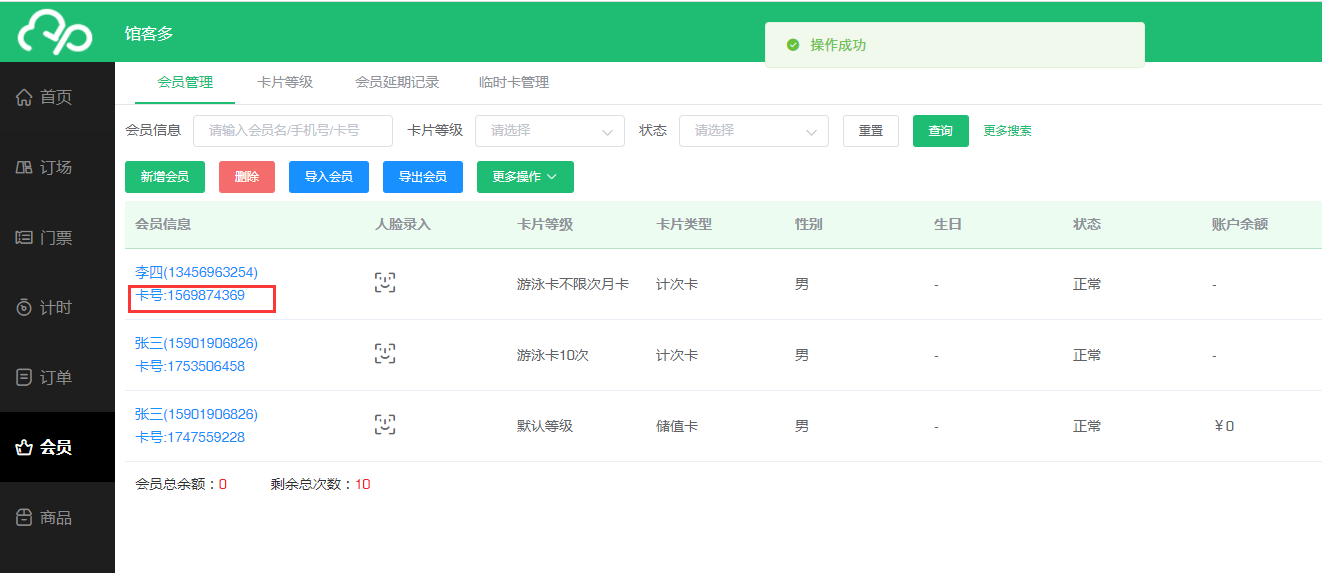The width and height of the screenshot is (1322, 573).
Task: Switch to 卡片等级 tab
Action: [x=285, y=82]
